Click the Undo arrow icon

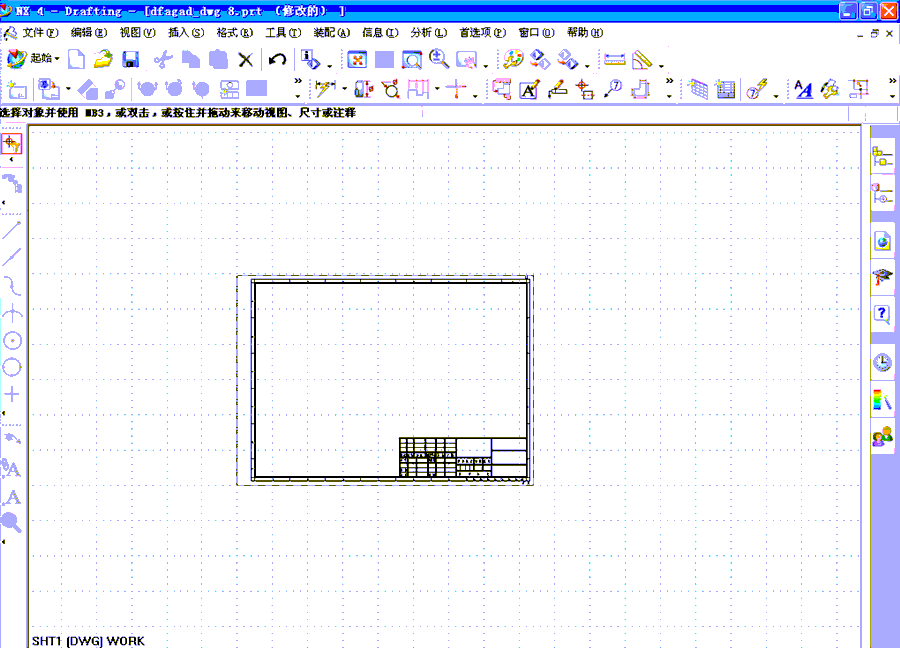(x=278, y=59)
